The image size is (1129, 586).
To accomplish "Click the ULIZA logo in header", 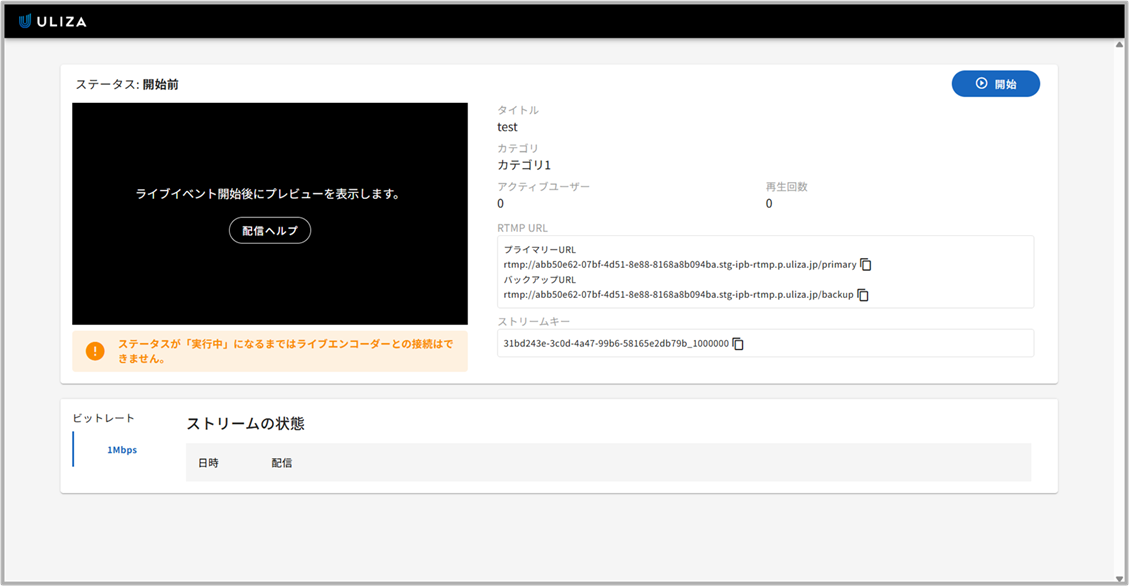I will (52, 22).
